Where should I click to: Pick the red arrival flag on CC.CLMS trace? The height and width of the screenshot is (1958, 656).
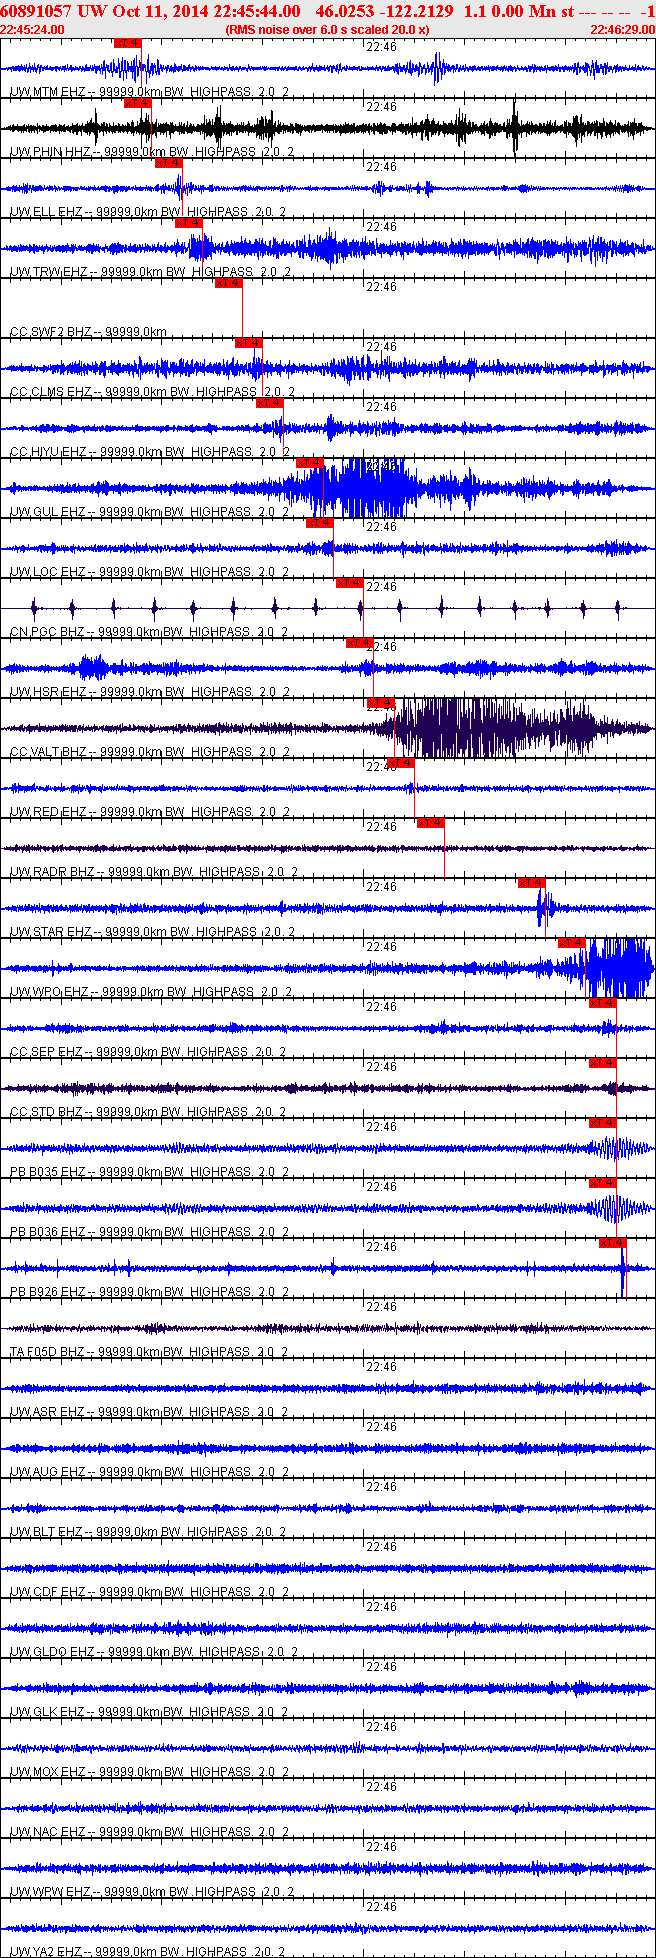249,343
